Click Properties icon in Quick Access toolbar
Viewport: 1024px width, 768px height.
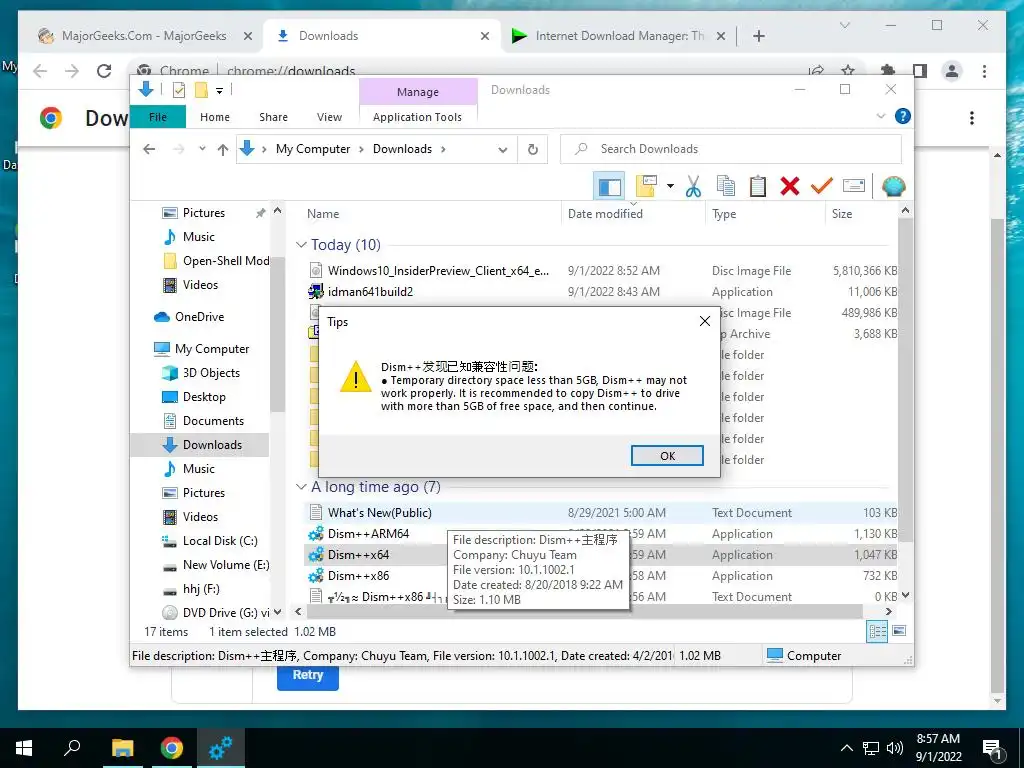[x=179, y=90]
